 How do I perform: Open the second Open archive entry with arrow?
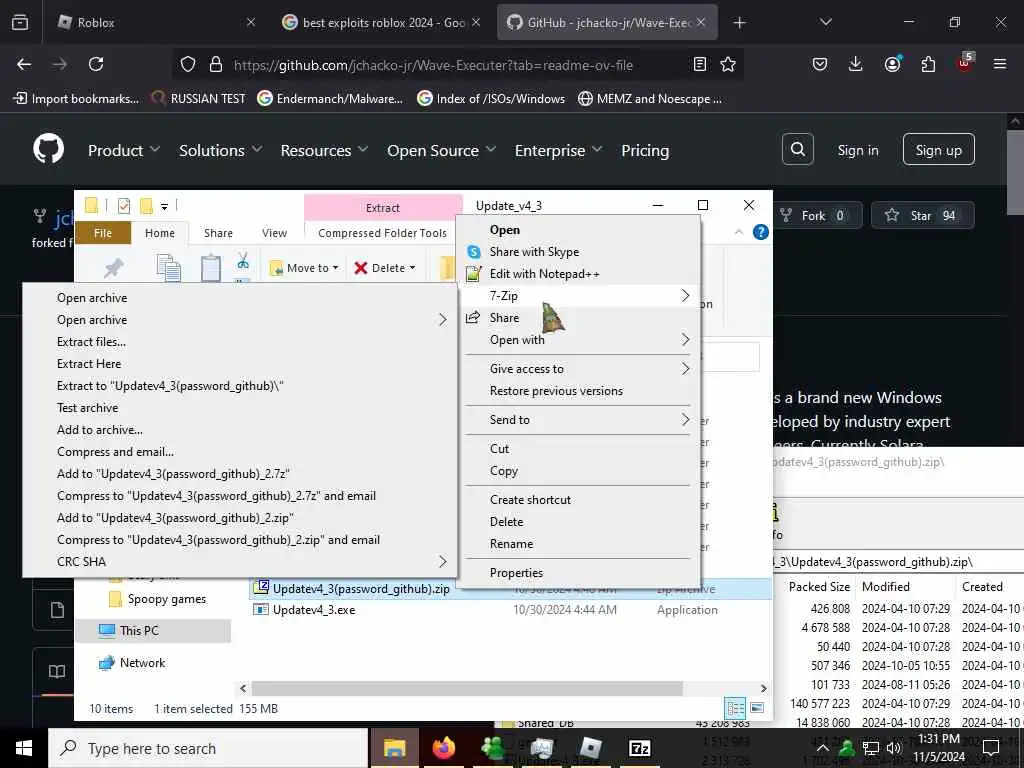point(240,320)
